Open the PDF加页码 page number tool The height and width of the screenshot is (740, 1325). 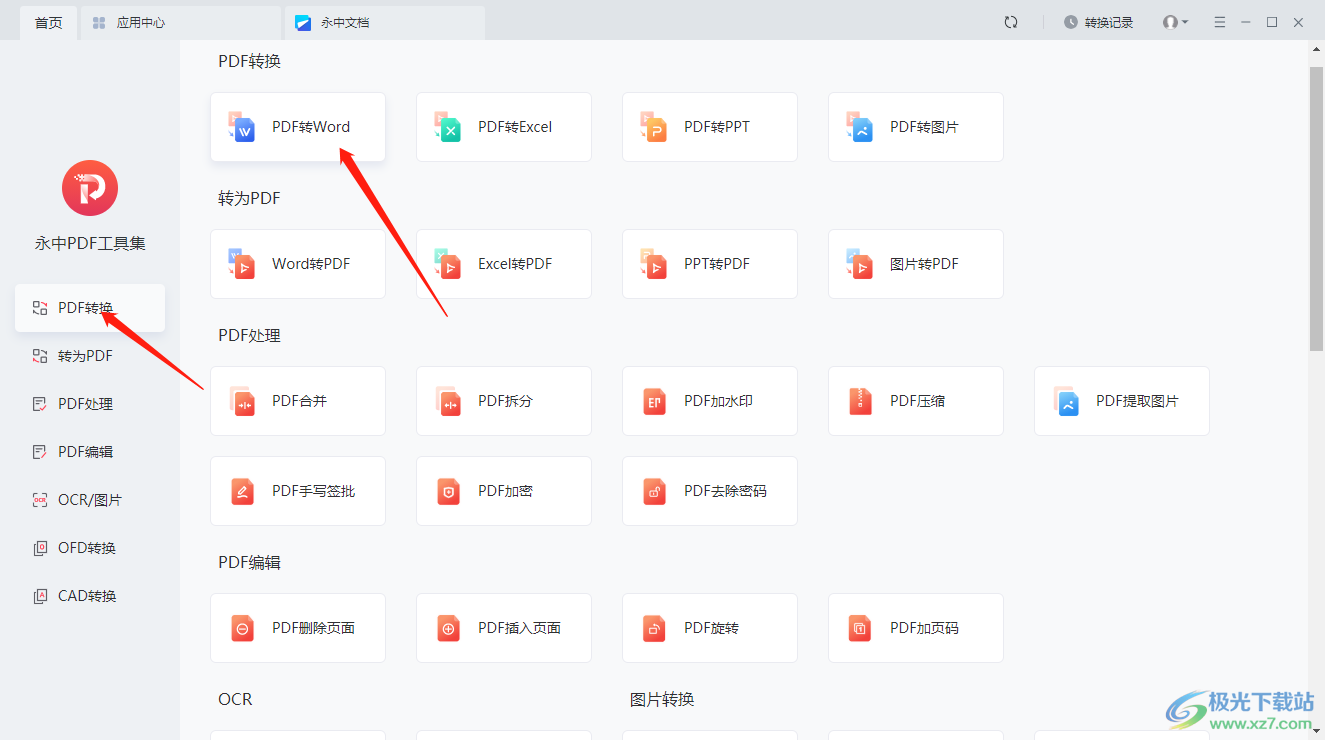coord(916,628)
